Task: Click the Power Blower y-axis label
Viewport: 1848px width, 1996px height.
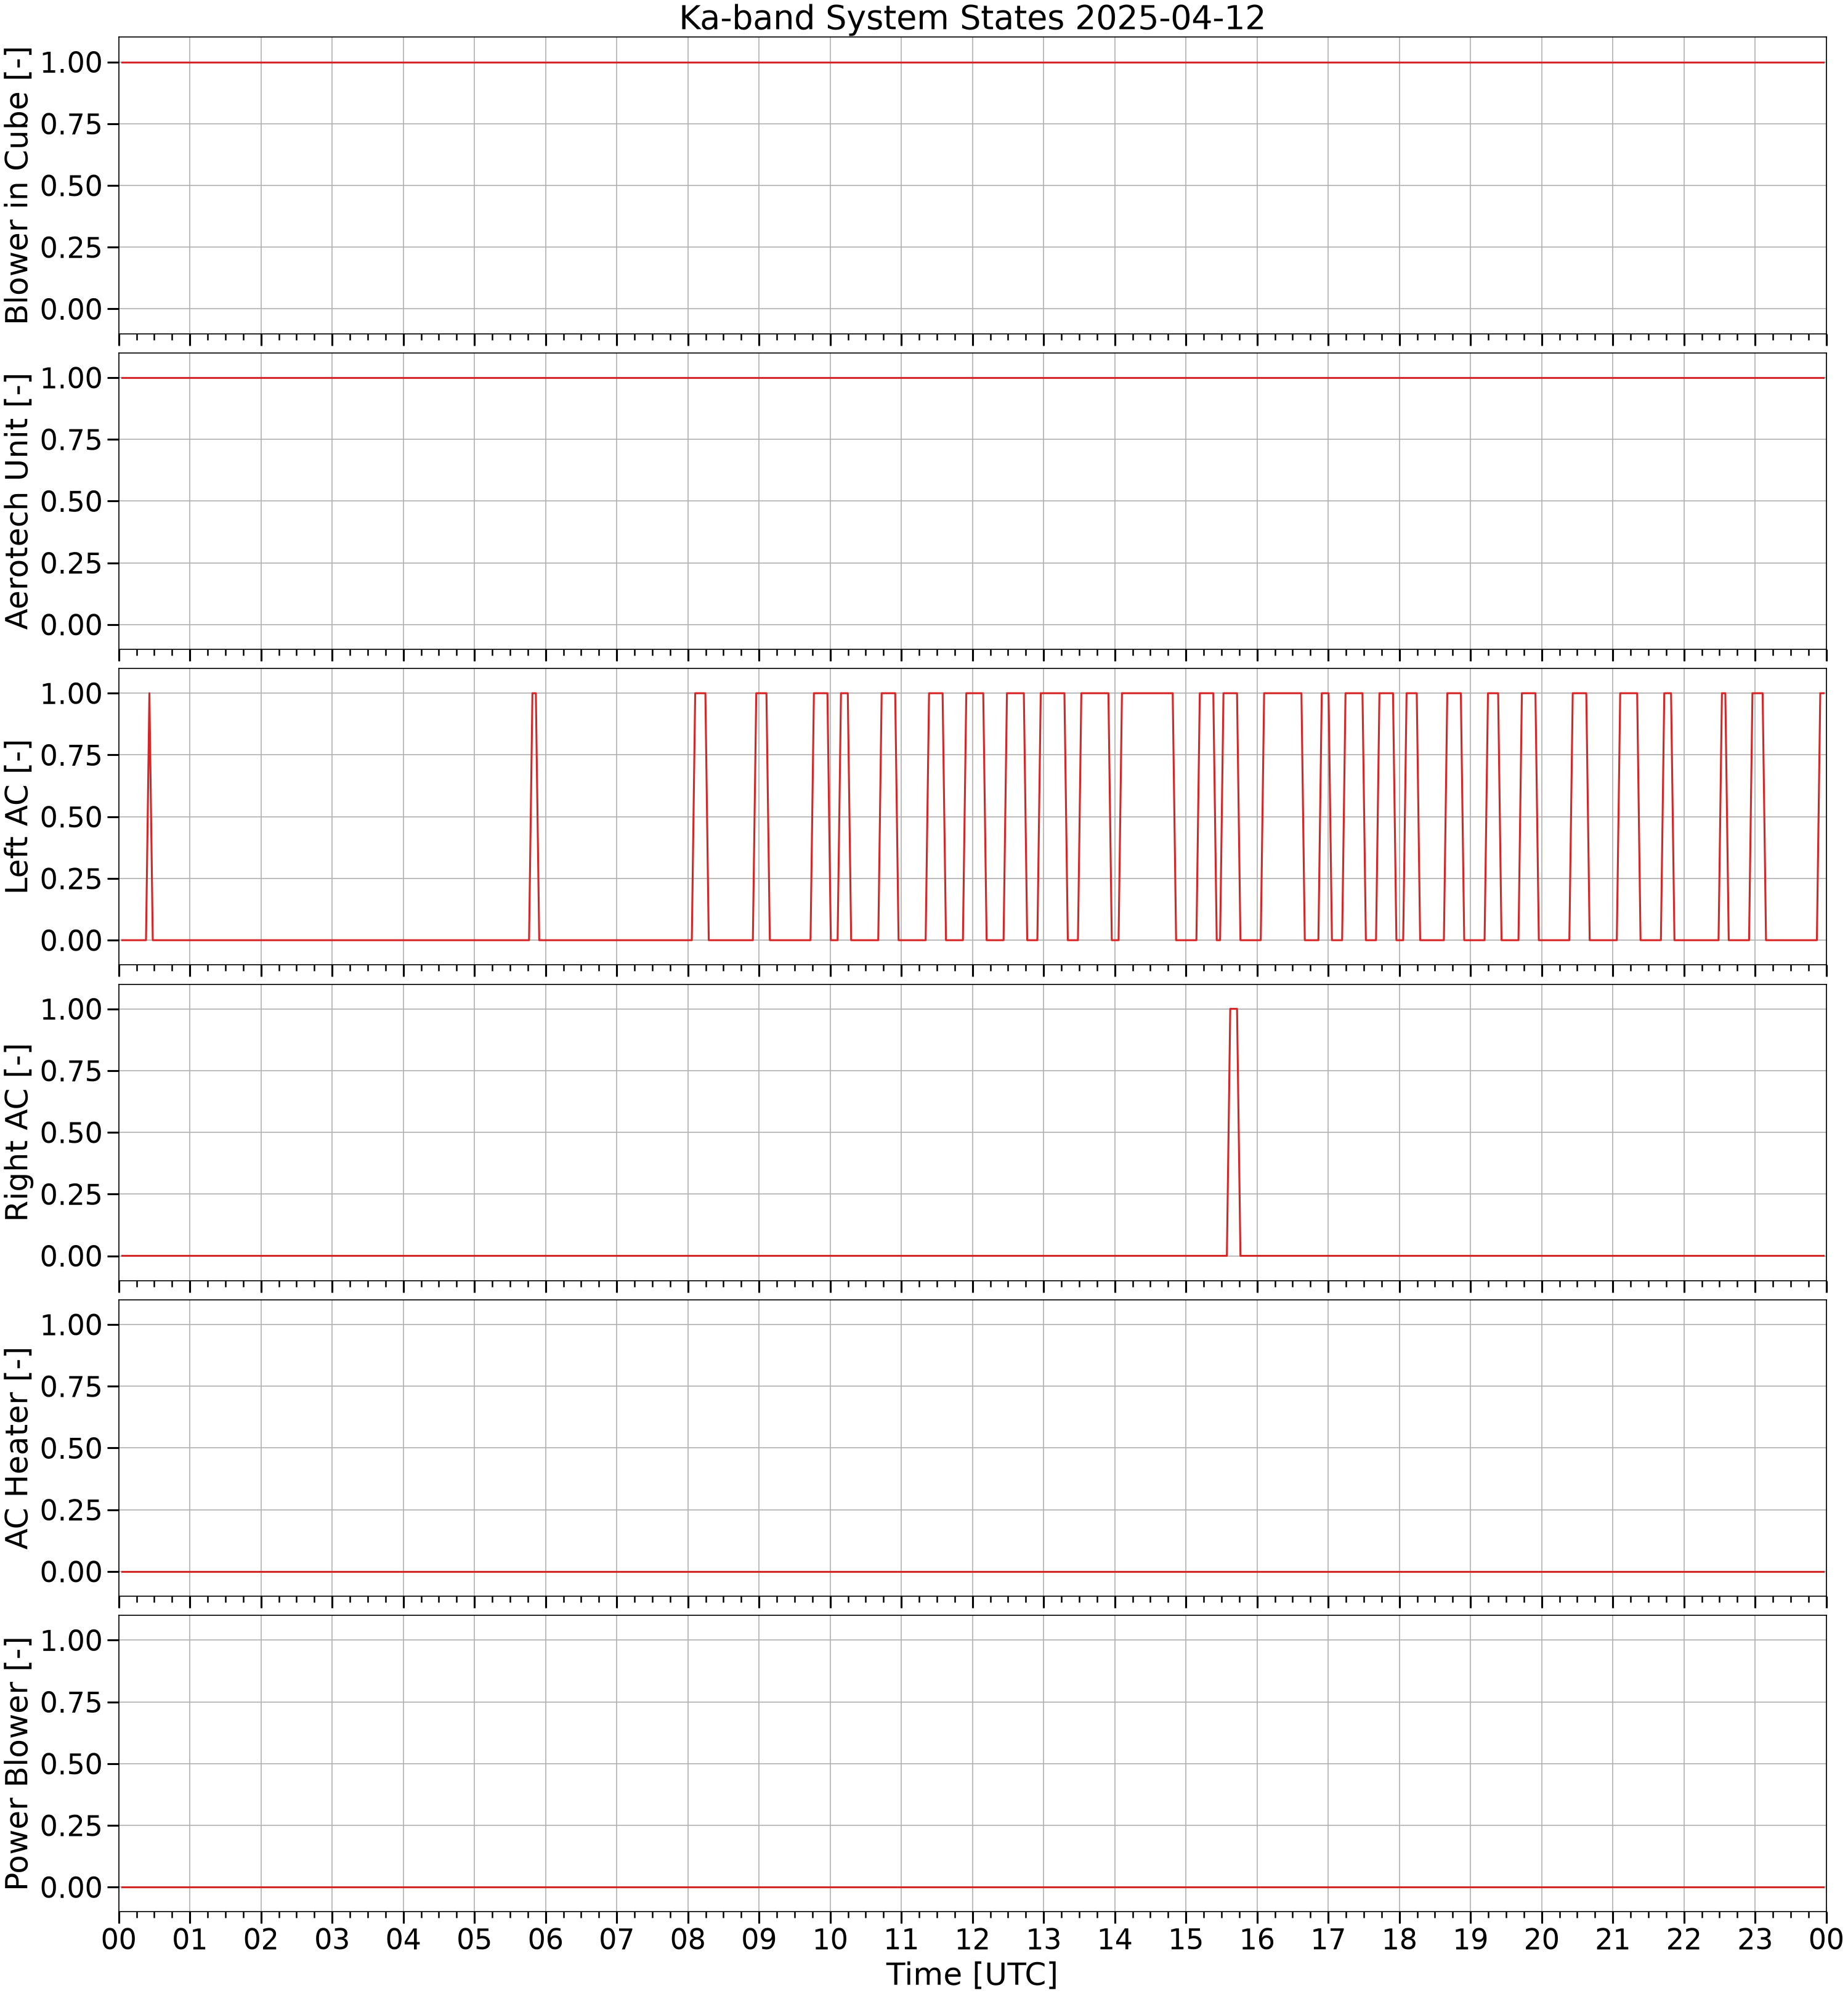Action: point(18,1763)
